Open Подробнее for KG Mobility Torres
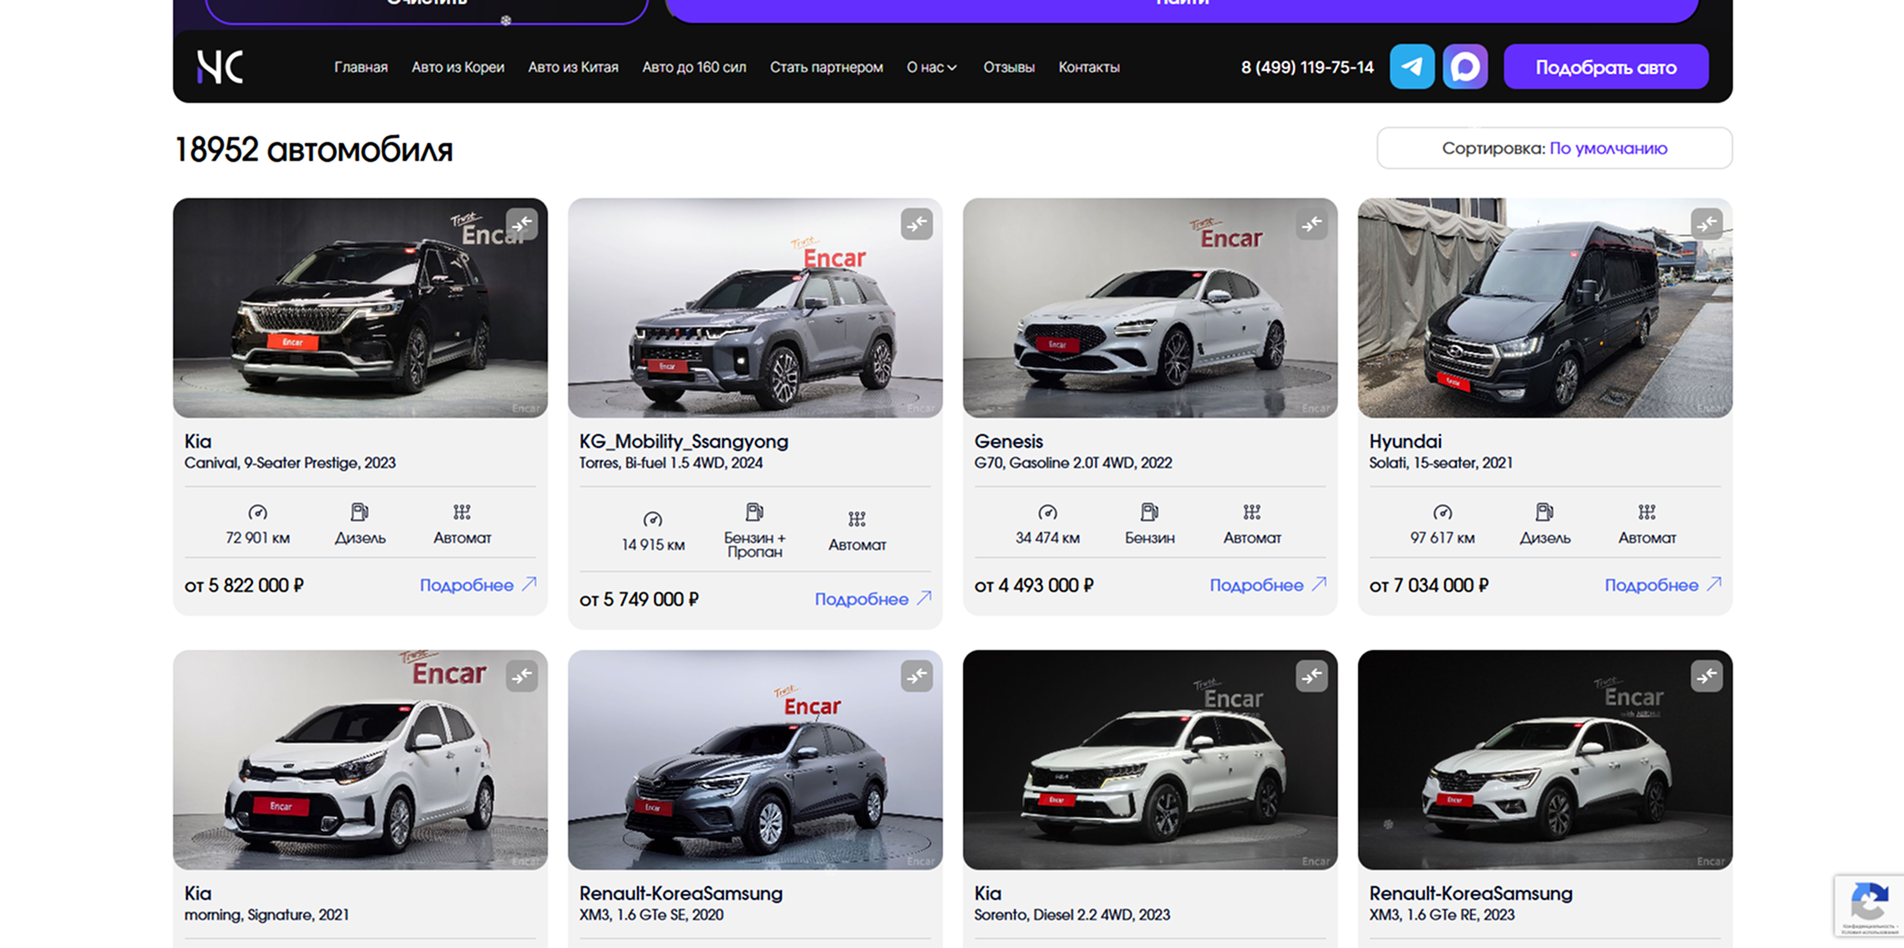 (x=873, y=599)
